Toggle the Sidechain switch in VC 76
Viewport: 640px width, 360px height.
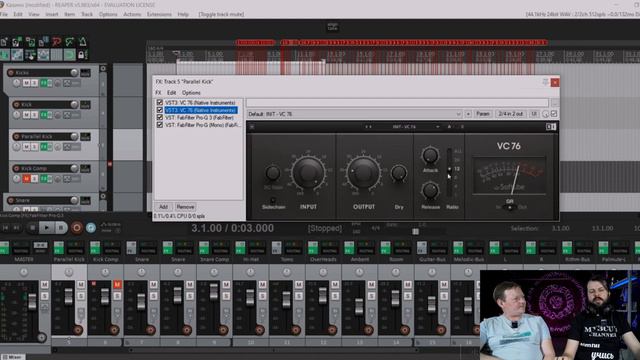pyautogui.click(x=273, y=200)
